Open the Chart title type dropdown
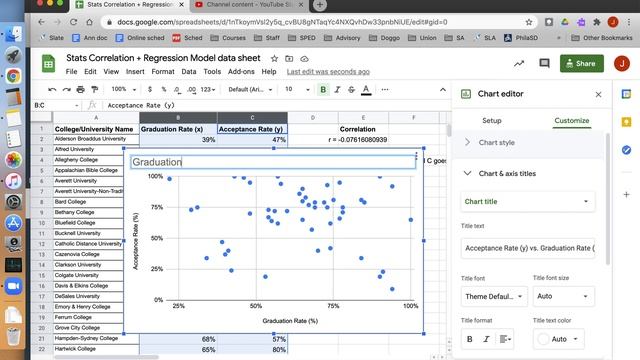The width and height of the screenshot is (640, 360). click(x=527, y=201)
